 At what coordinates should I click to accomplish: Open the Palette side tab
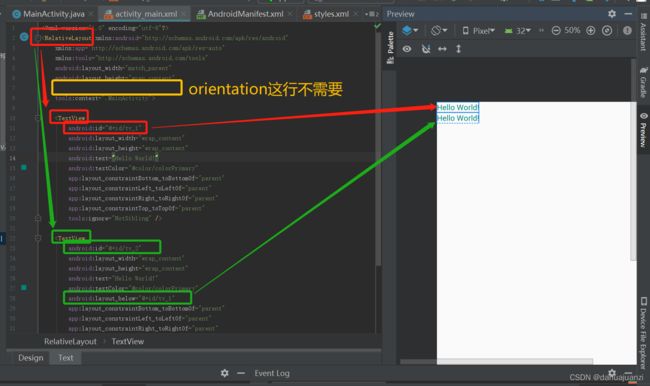(390, 47)
